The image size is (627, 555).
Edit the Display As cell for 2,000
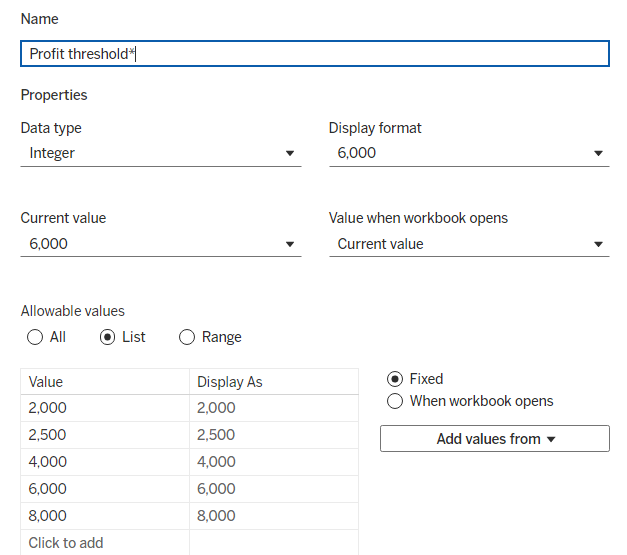click(x=273, y=408)
